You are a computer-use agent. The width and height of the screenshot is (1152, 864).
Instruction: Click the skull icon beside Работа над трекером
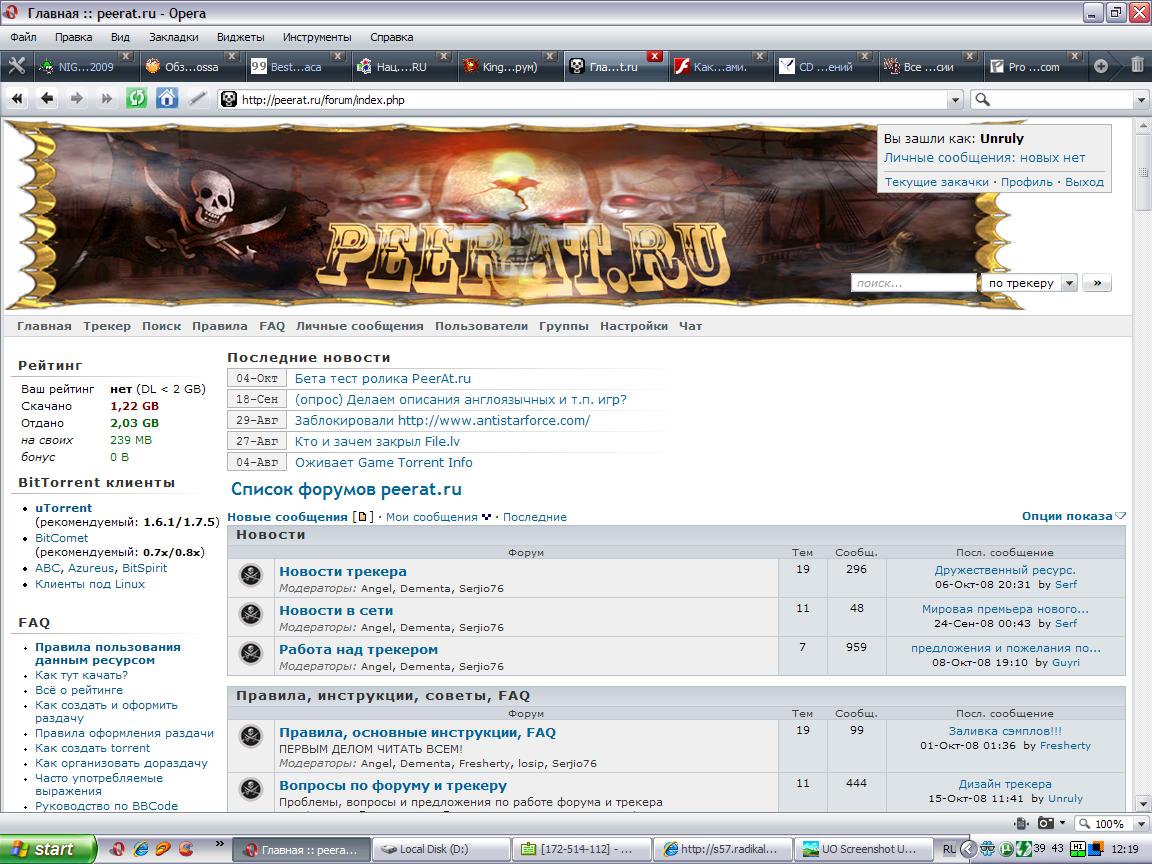pyautogui.click(x=251, y=652)
